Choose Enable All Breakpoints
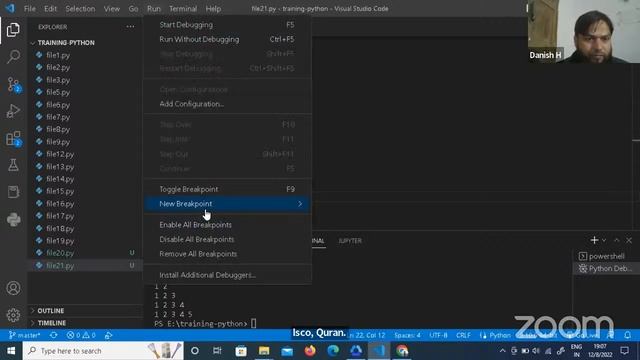The image size is (640, 360). (x=227, y=225)
